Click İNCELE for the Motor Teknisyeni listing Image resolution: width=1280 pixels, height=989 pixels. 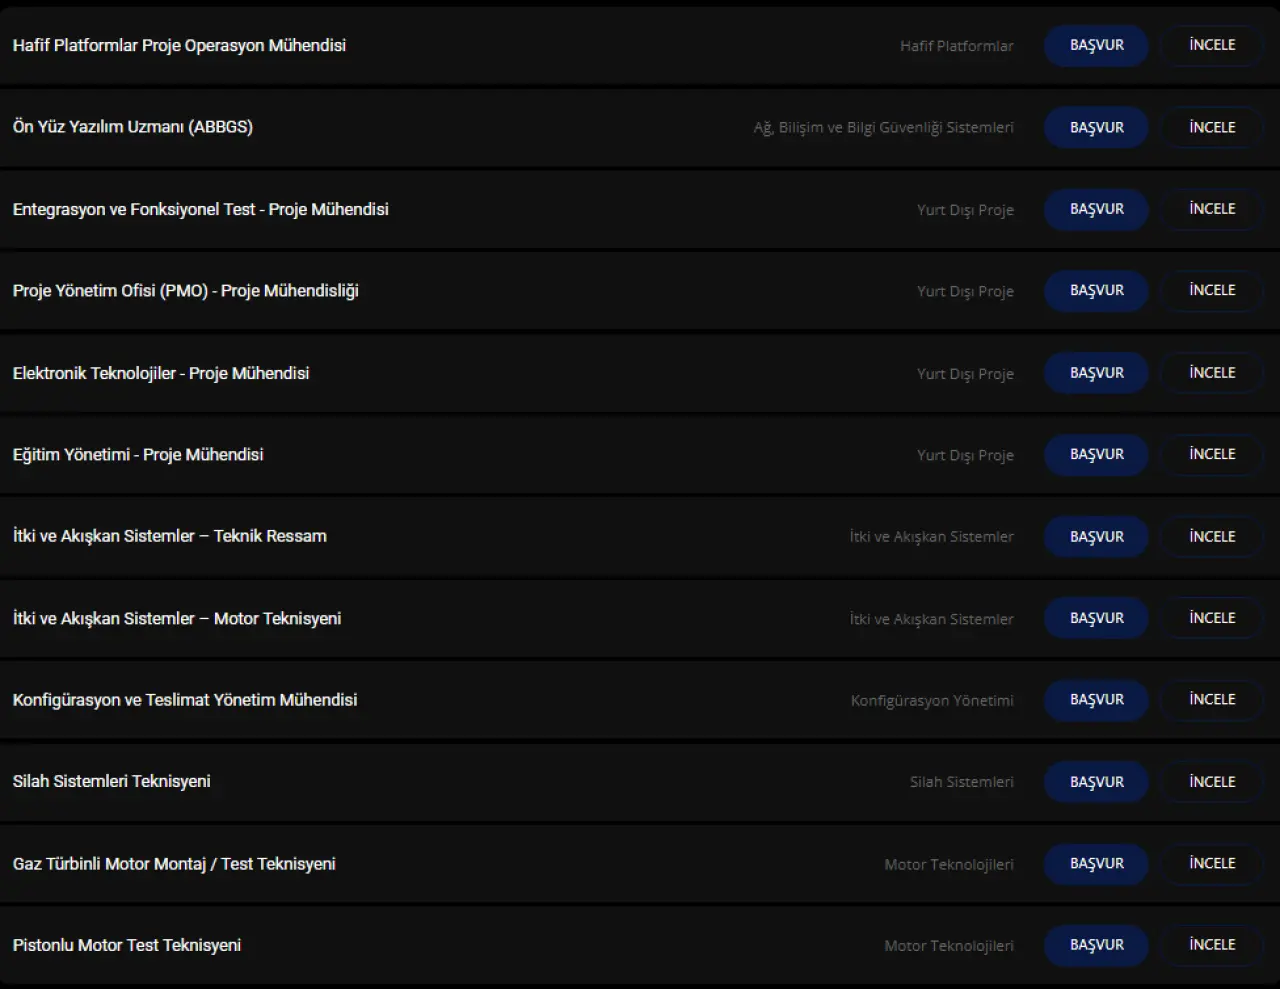coord(1212,618)
